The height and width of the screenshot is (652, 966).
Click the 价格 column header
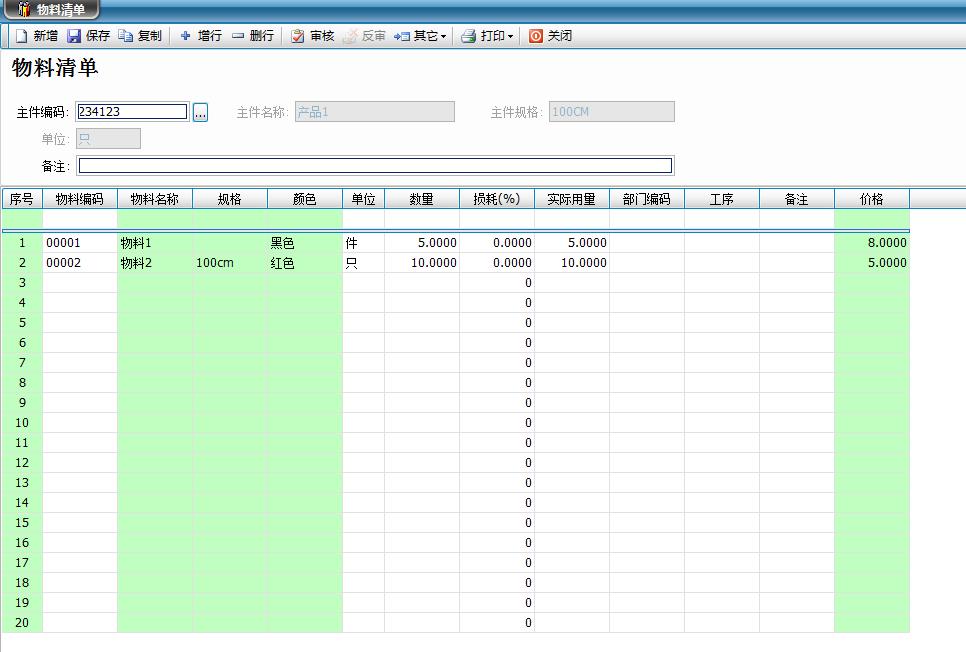(x=872, y=199)
